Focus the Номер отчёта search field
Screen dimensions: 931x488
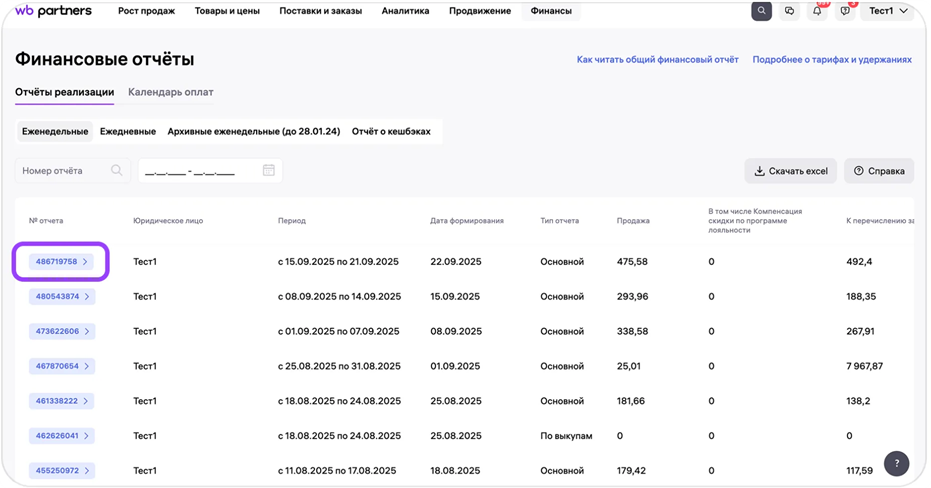coord(65,171)
